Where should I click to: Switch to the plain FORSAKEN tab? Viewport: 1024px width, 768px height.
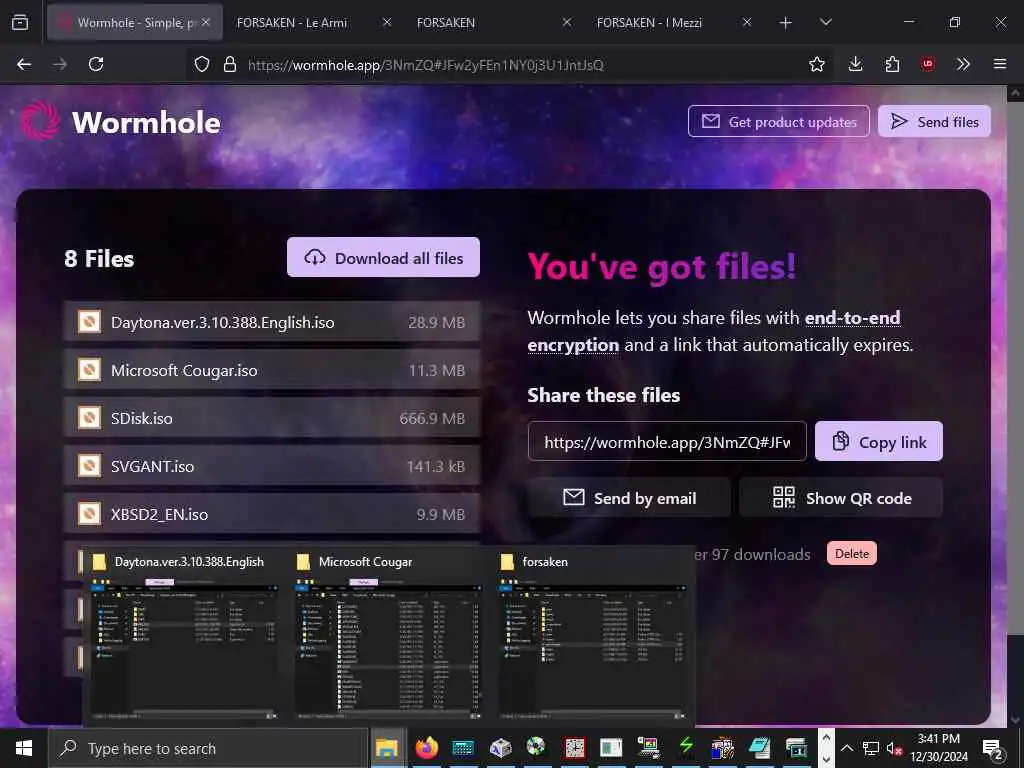446,23
